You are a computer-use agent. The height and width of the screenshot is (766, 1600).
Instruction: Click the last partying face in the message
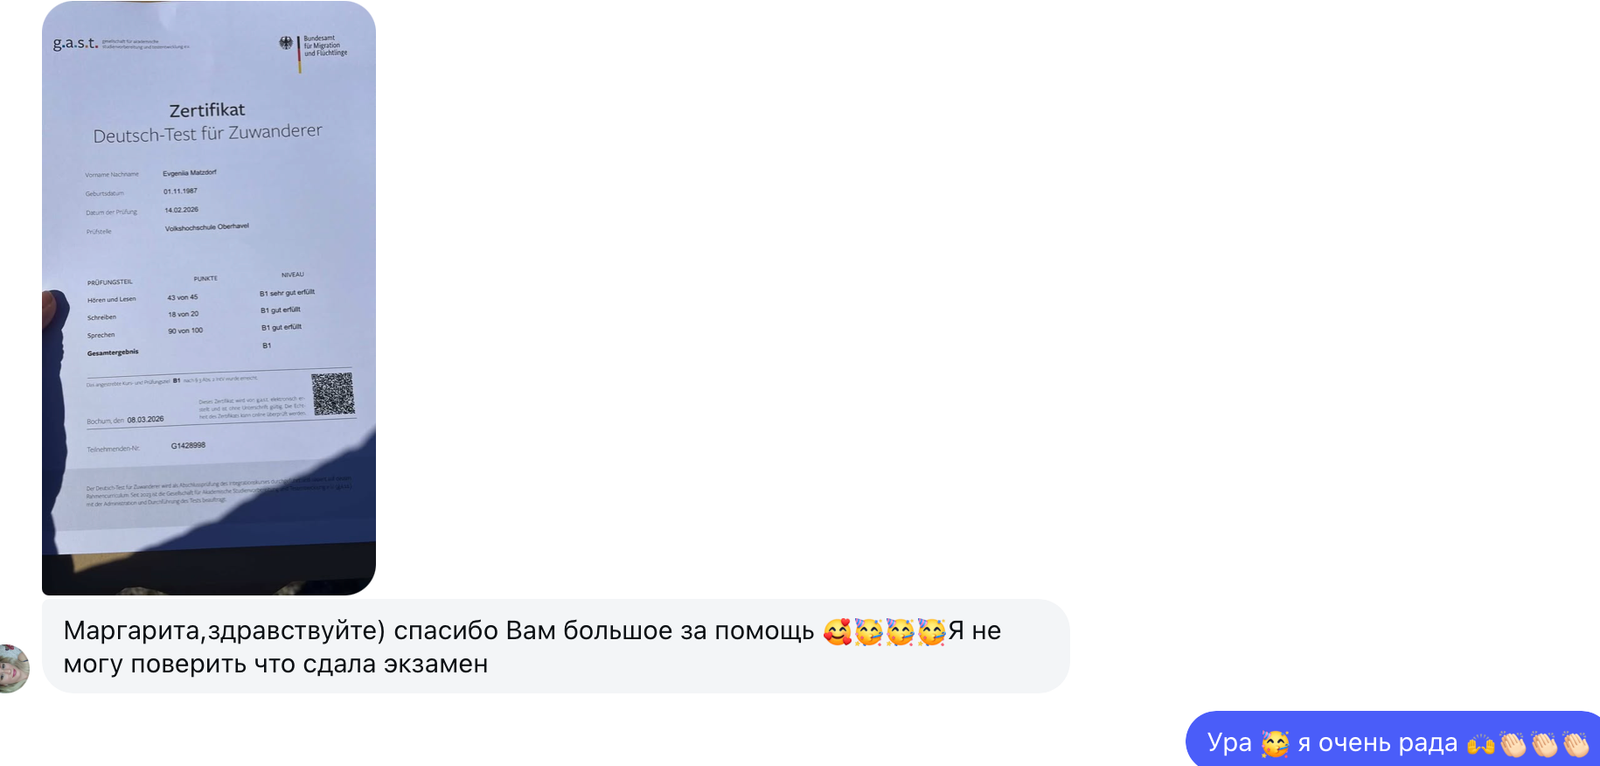click(931, 631)
